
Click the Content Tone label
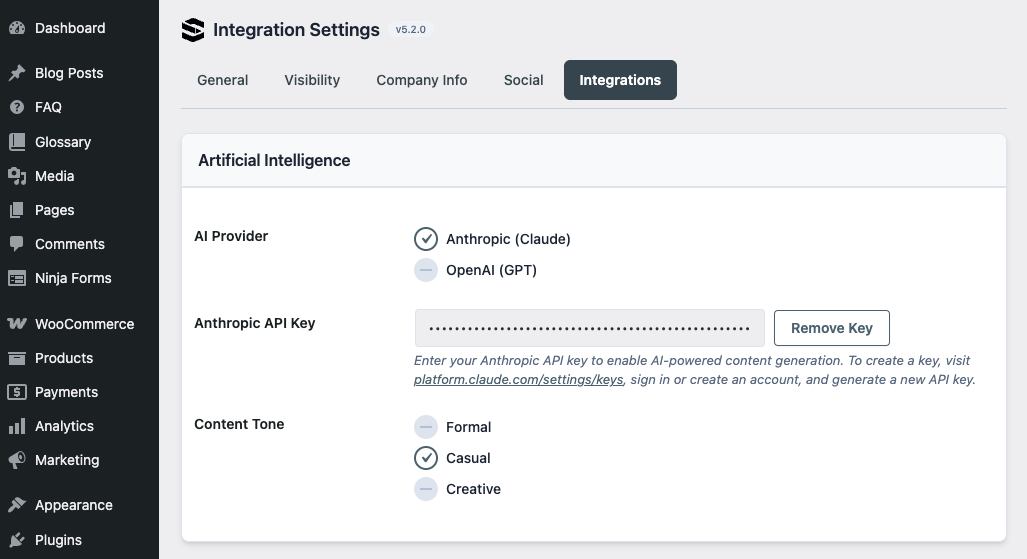click(239, 424)
